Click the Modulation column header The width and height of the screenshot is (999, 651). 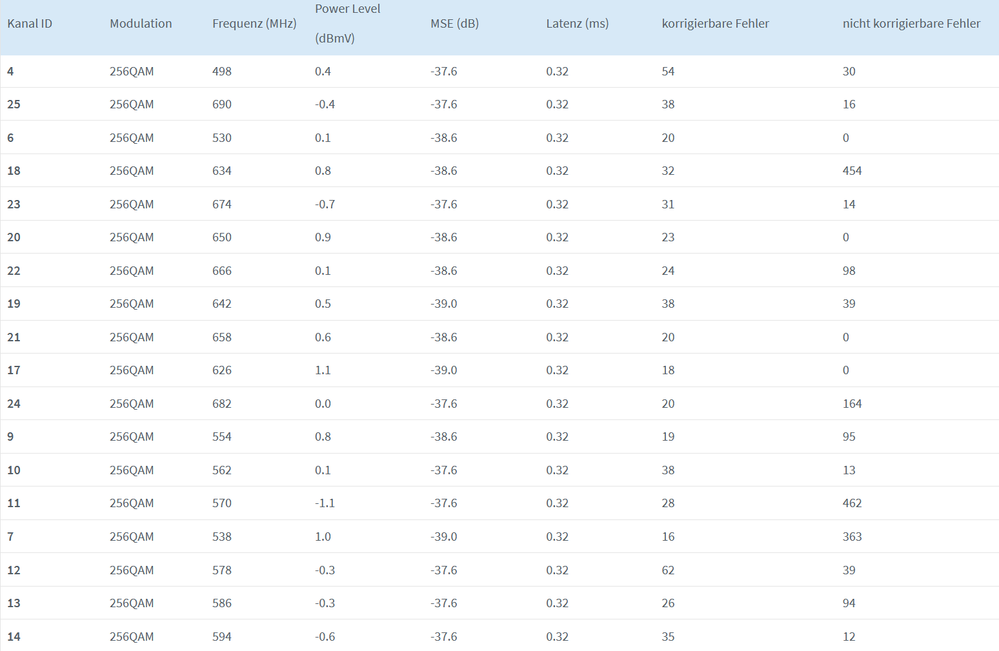141,23
